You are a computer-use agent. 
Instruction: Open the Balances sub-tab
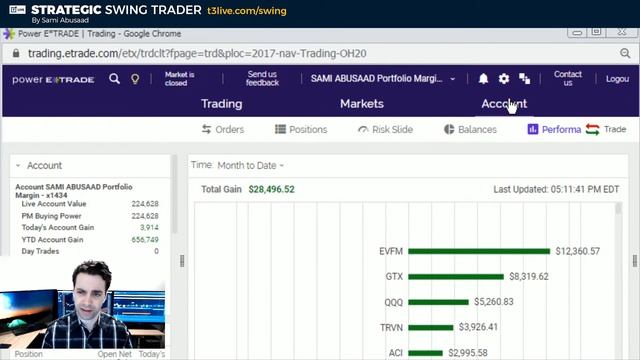pyautogui.click(x=470, y=129)
